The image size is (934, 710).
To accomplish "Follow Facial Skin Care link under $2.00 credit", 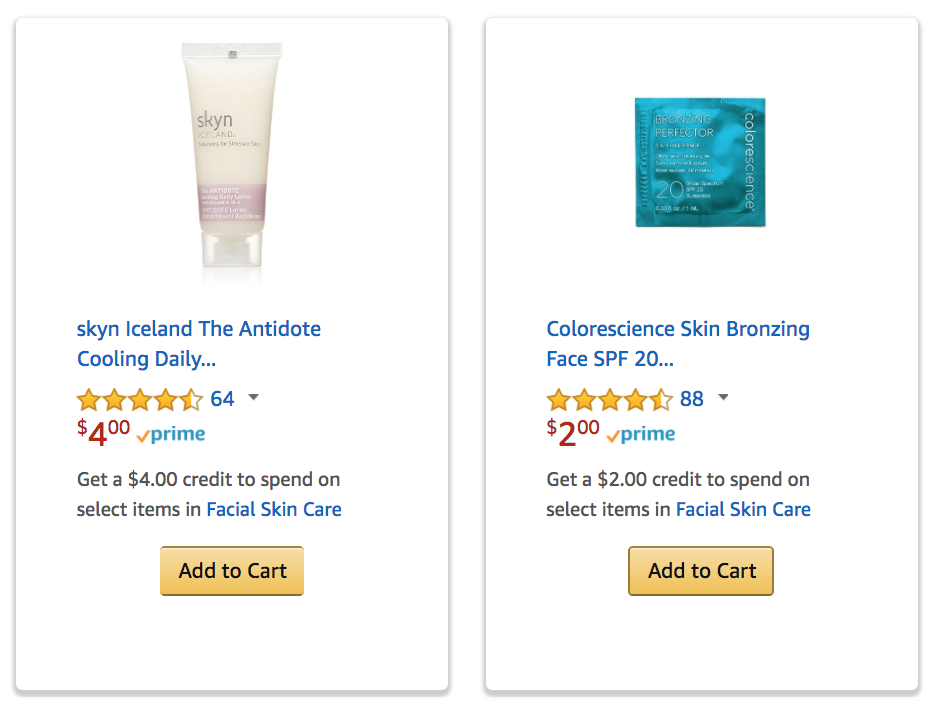I will click(x=743, y=509).
